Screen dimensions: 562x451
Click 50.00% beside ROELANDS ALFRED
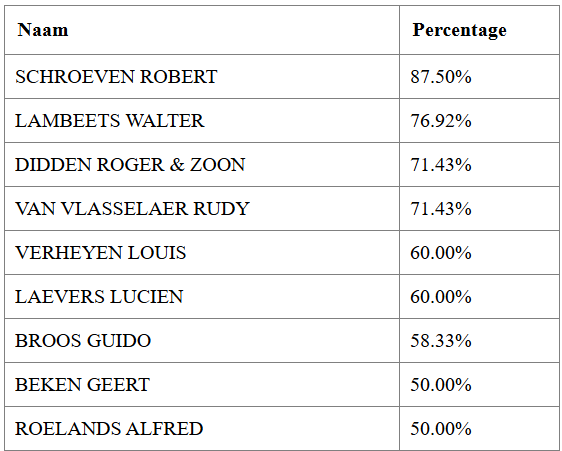tap(441, 429)
